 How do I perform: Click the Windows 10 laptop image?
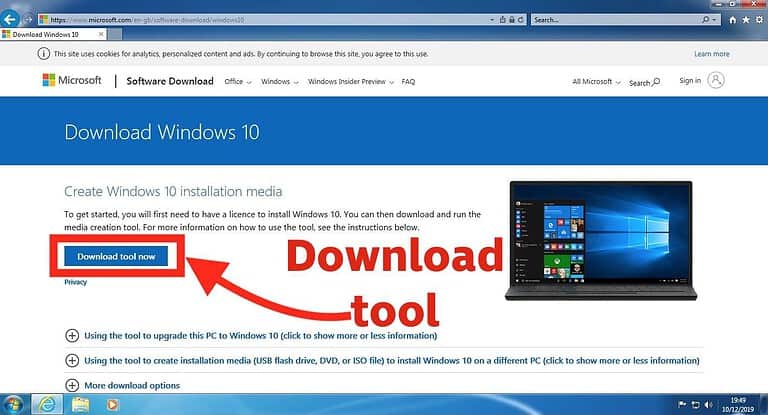(x=601, y=240)
